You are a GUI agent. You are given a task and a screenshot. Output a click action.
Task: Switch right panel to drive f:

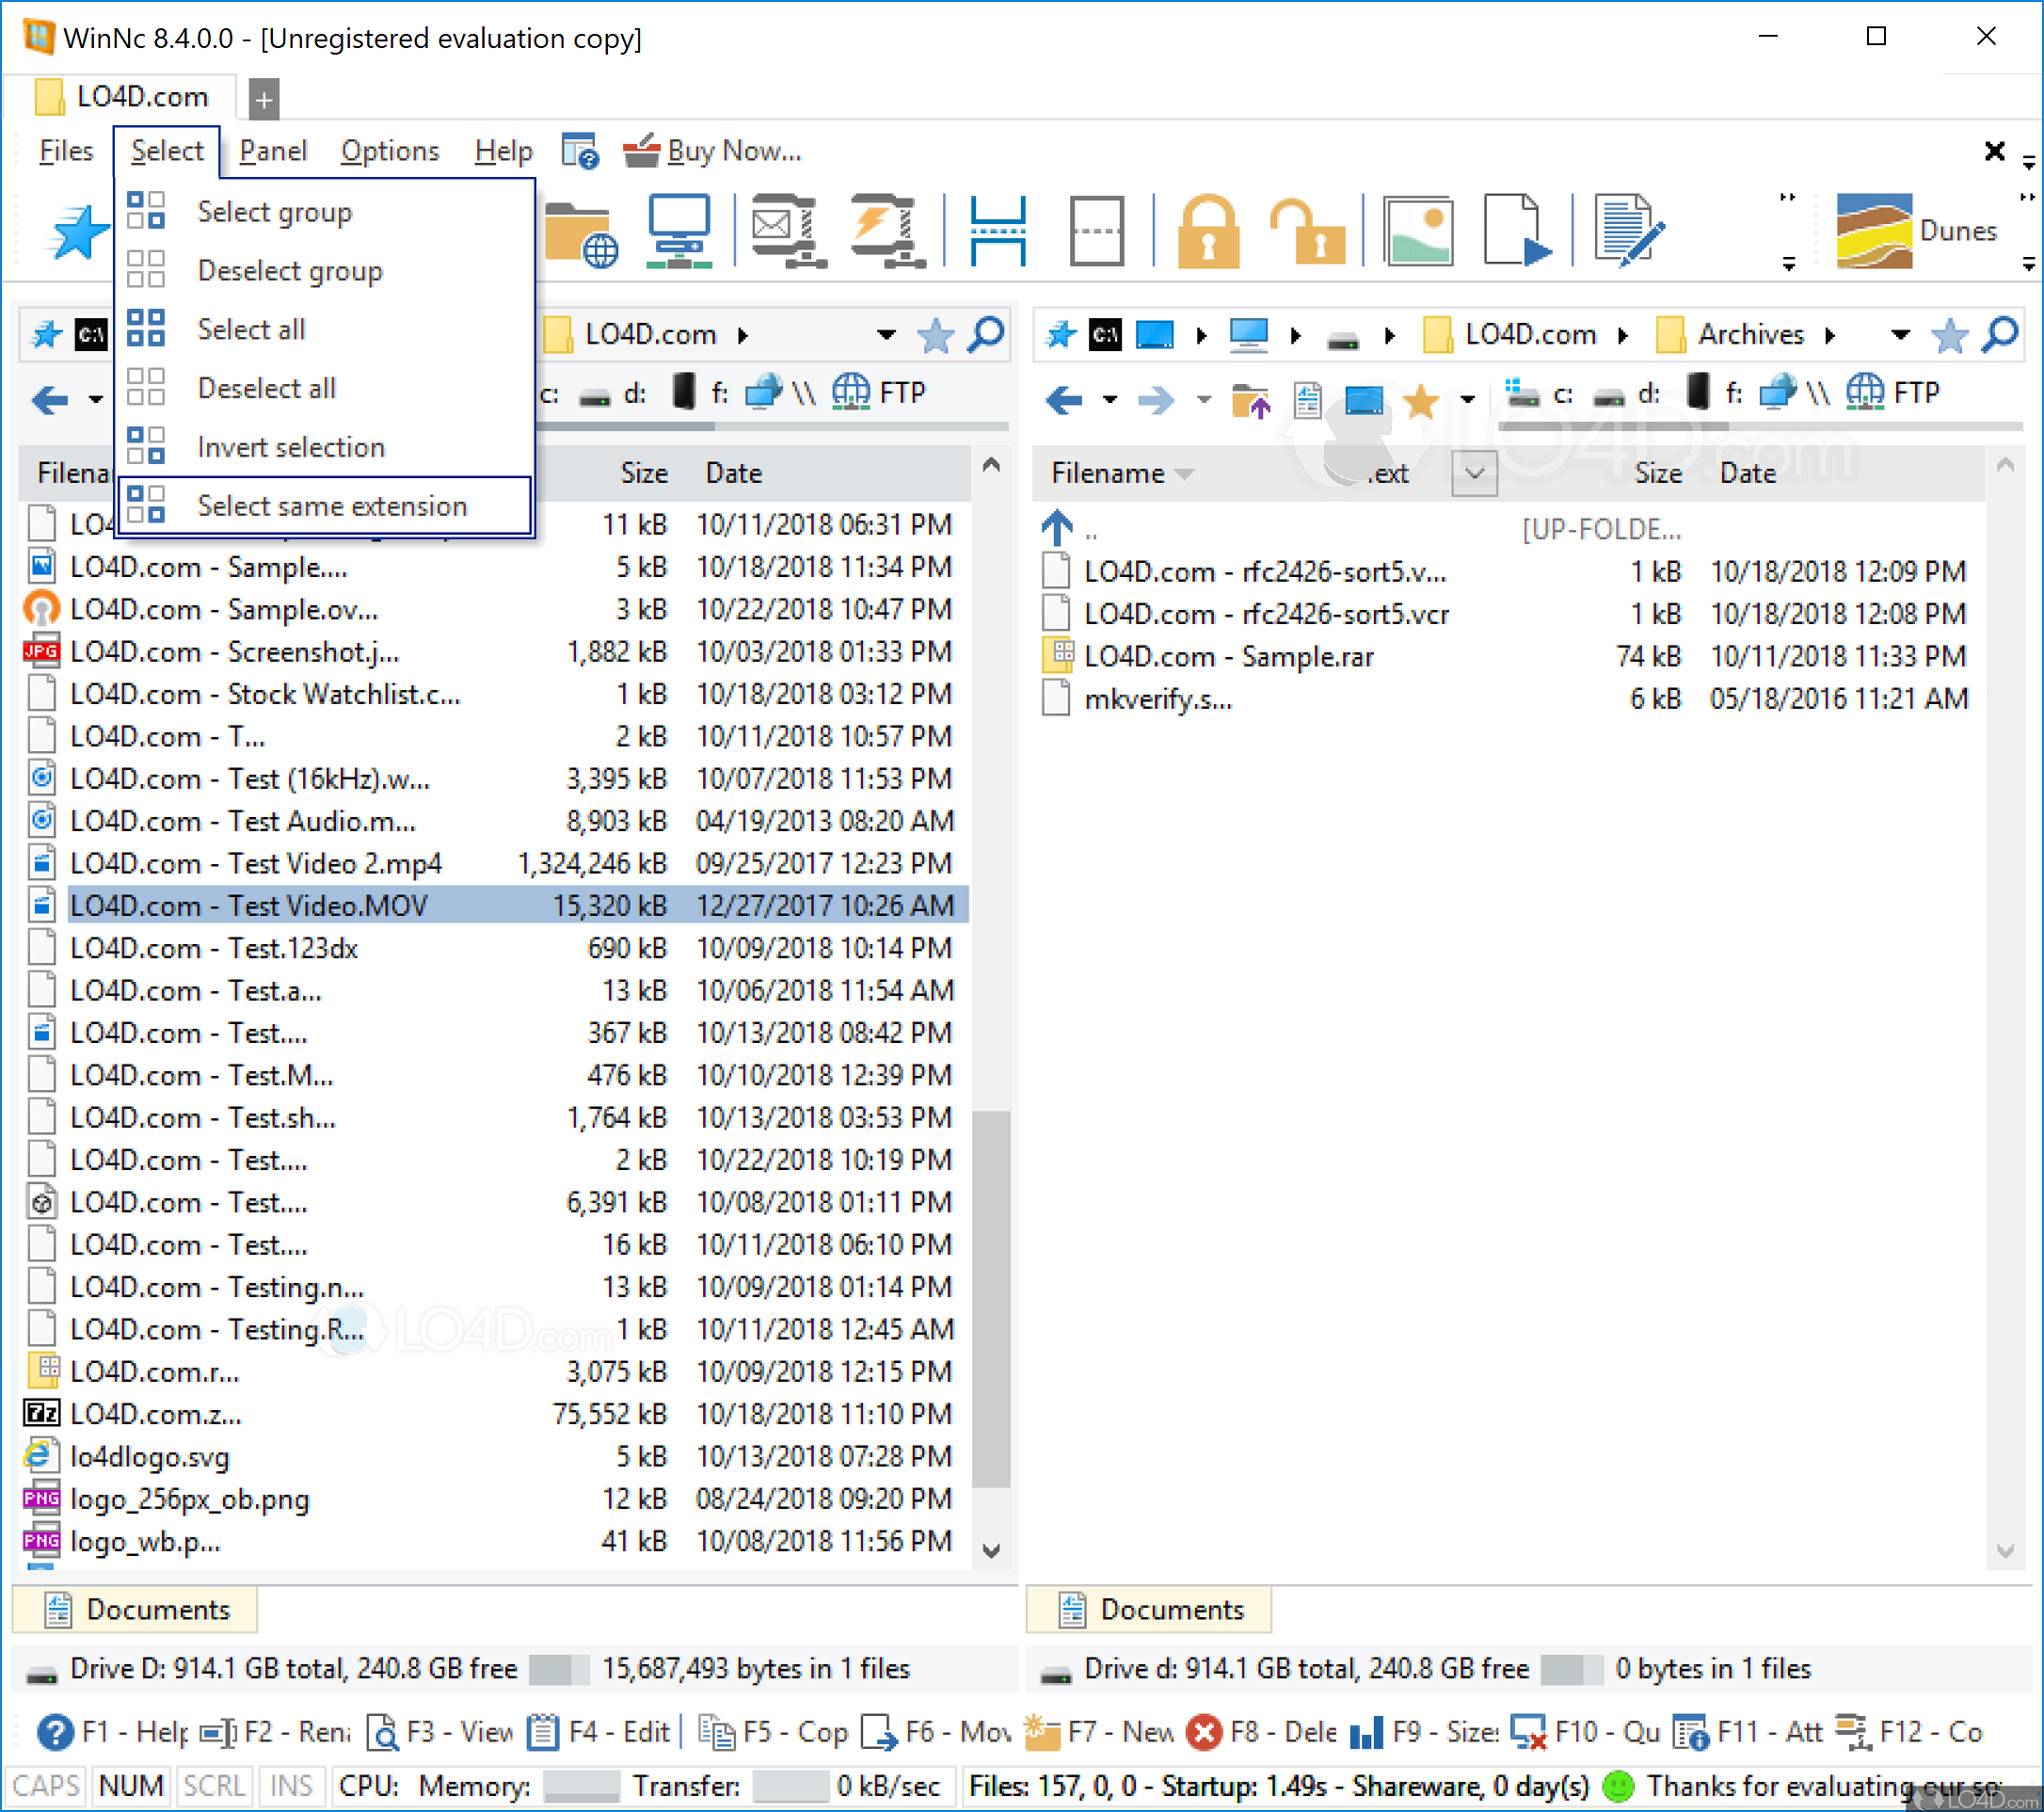pos(1715,392)
